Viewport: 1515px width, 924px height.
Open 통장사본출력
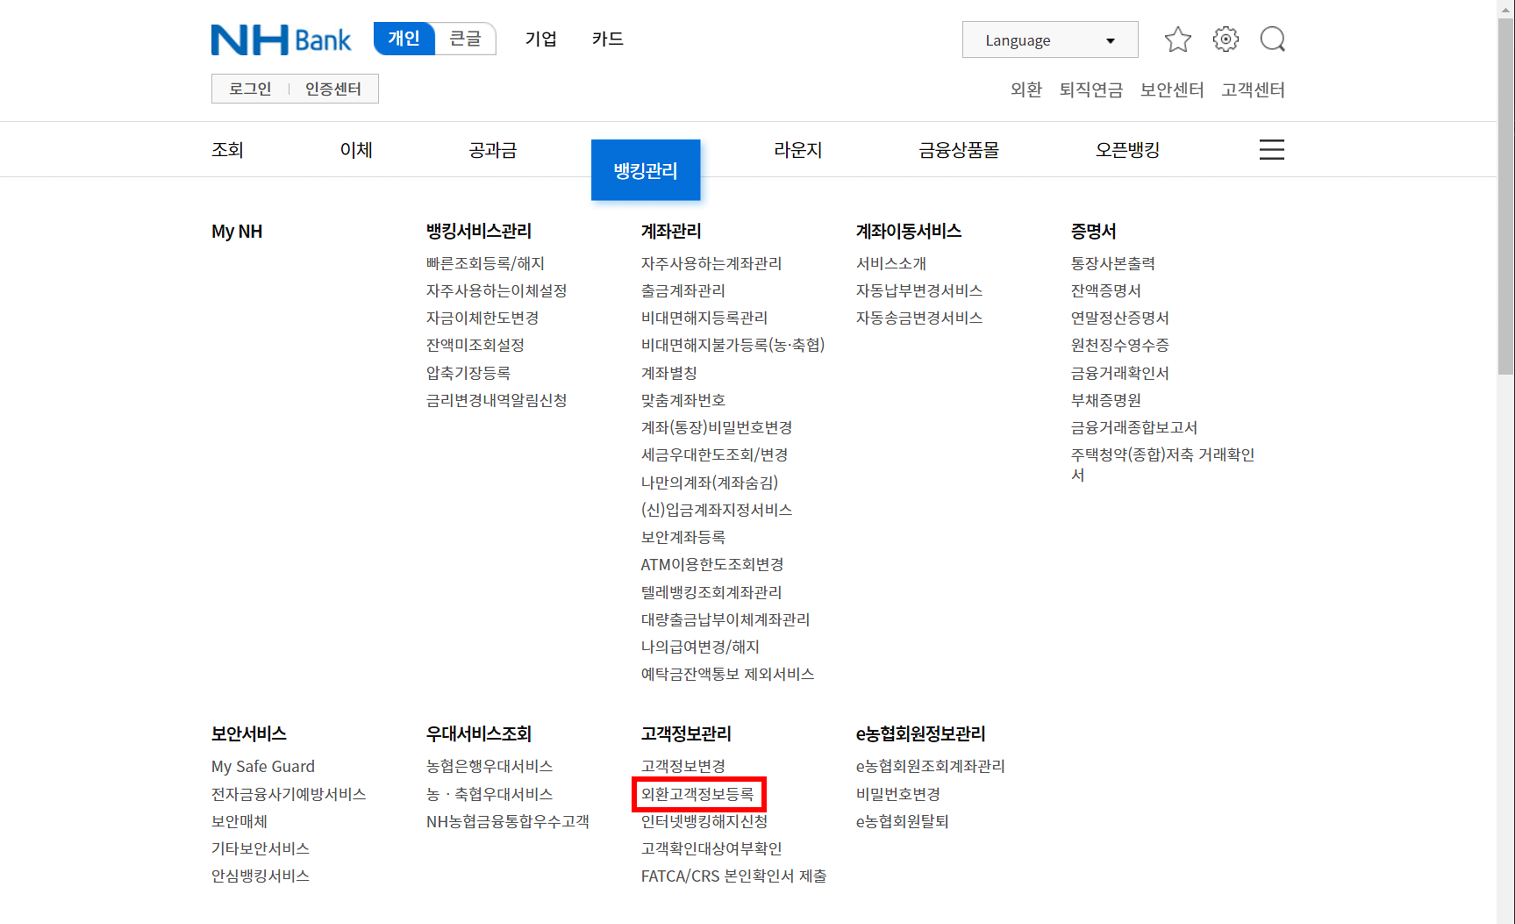tap(1113, 263)
